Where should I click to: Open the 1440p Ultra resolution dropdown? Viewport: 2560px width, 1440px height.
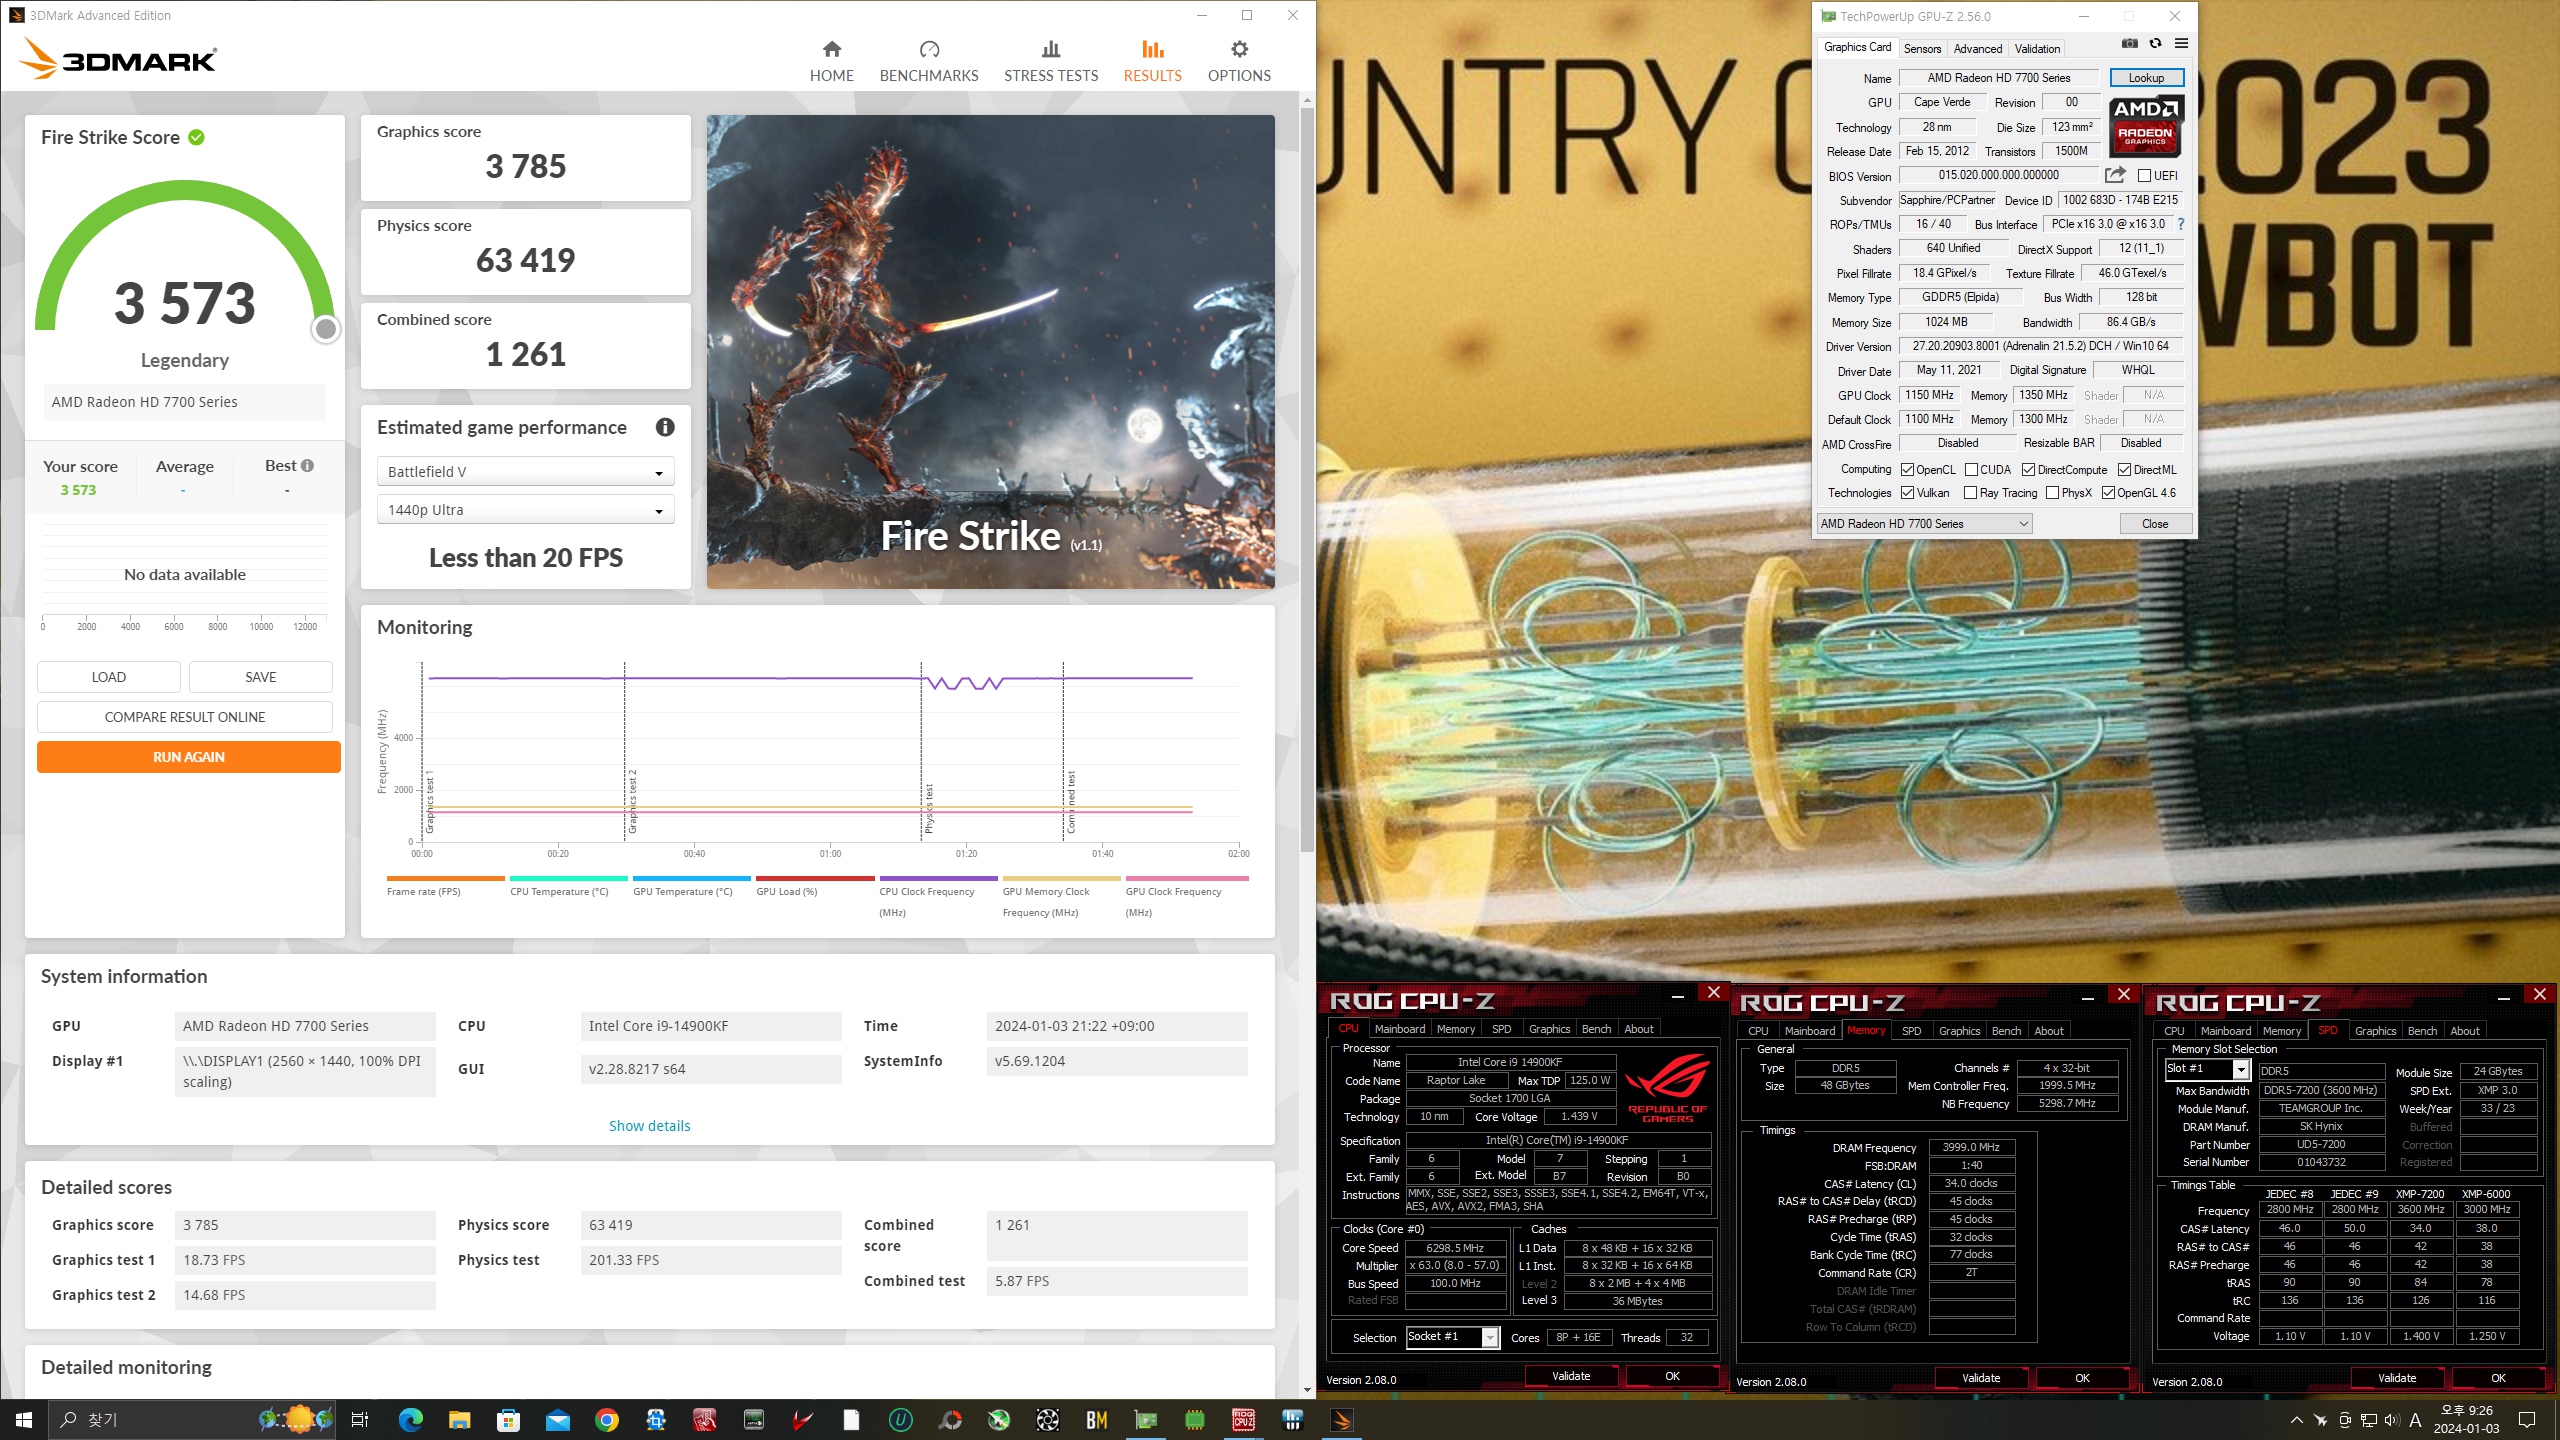pos(525,510)
